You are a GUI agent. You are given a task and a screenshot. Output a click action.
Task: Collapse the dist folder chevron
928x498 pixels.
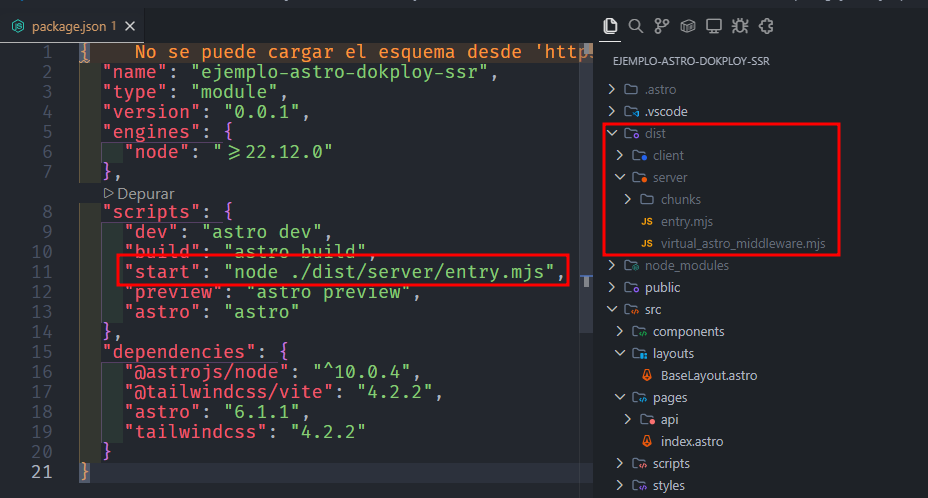tap(612, 133)
